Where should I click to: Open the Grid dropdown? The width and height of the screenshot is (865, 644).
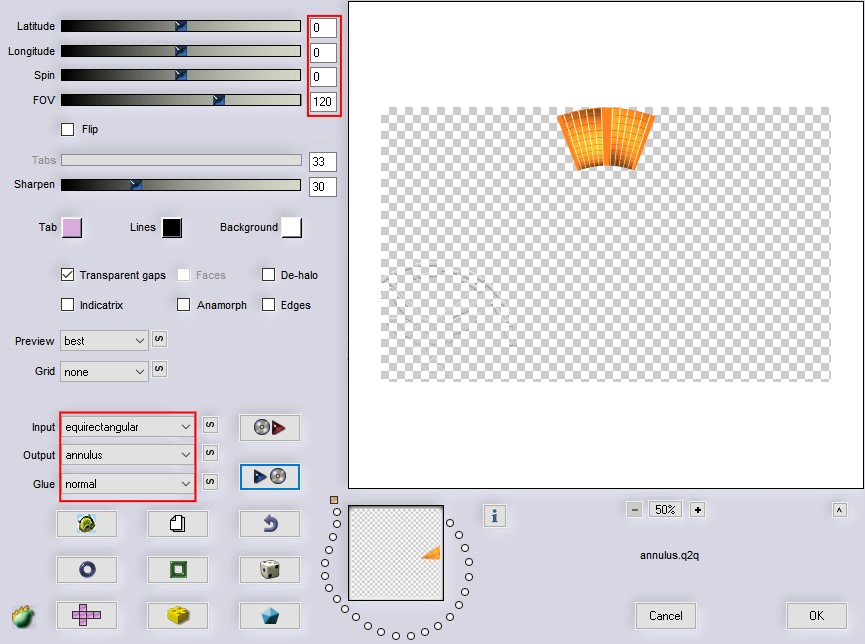tap(104, 371)
